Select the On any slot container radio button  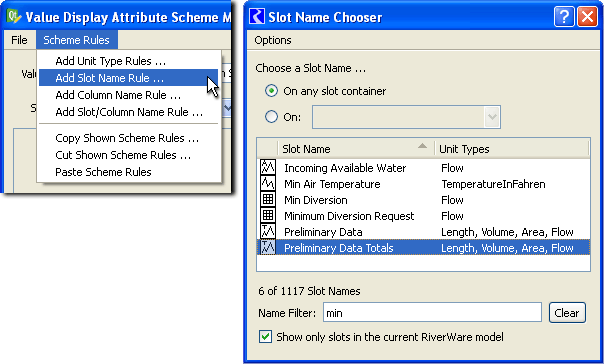(272, 91)
